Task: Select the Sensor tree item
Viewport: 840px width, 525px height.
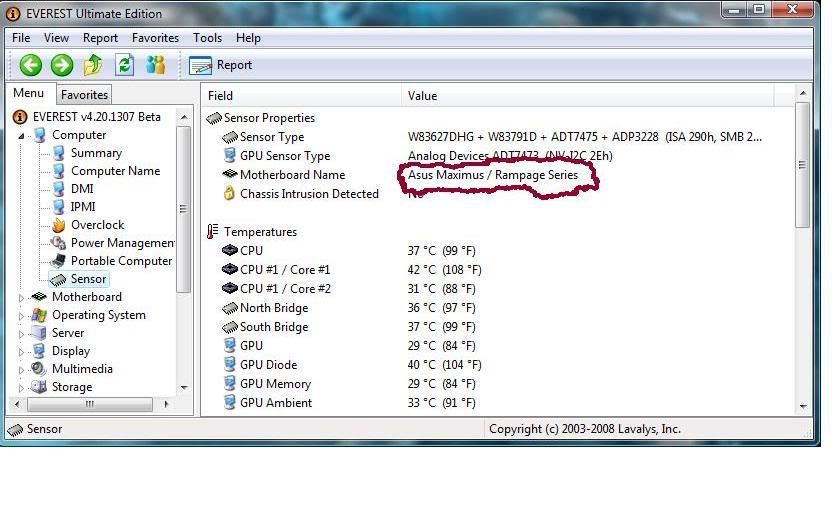Action: (88, 279)
